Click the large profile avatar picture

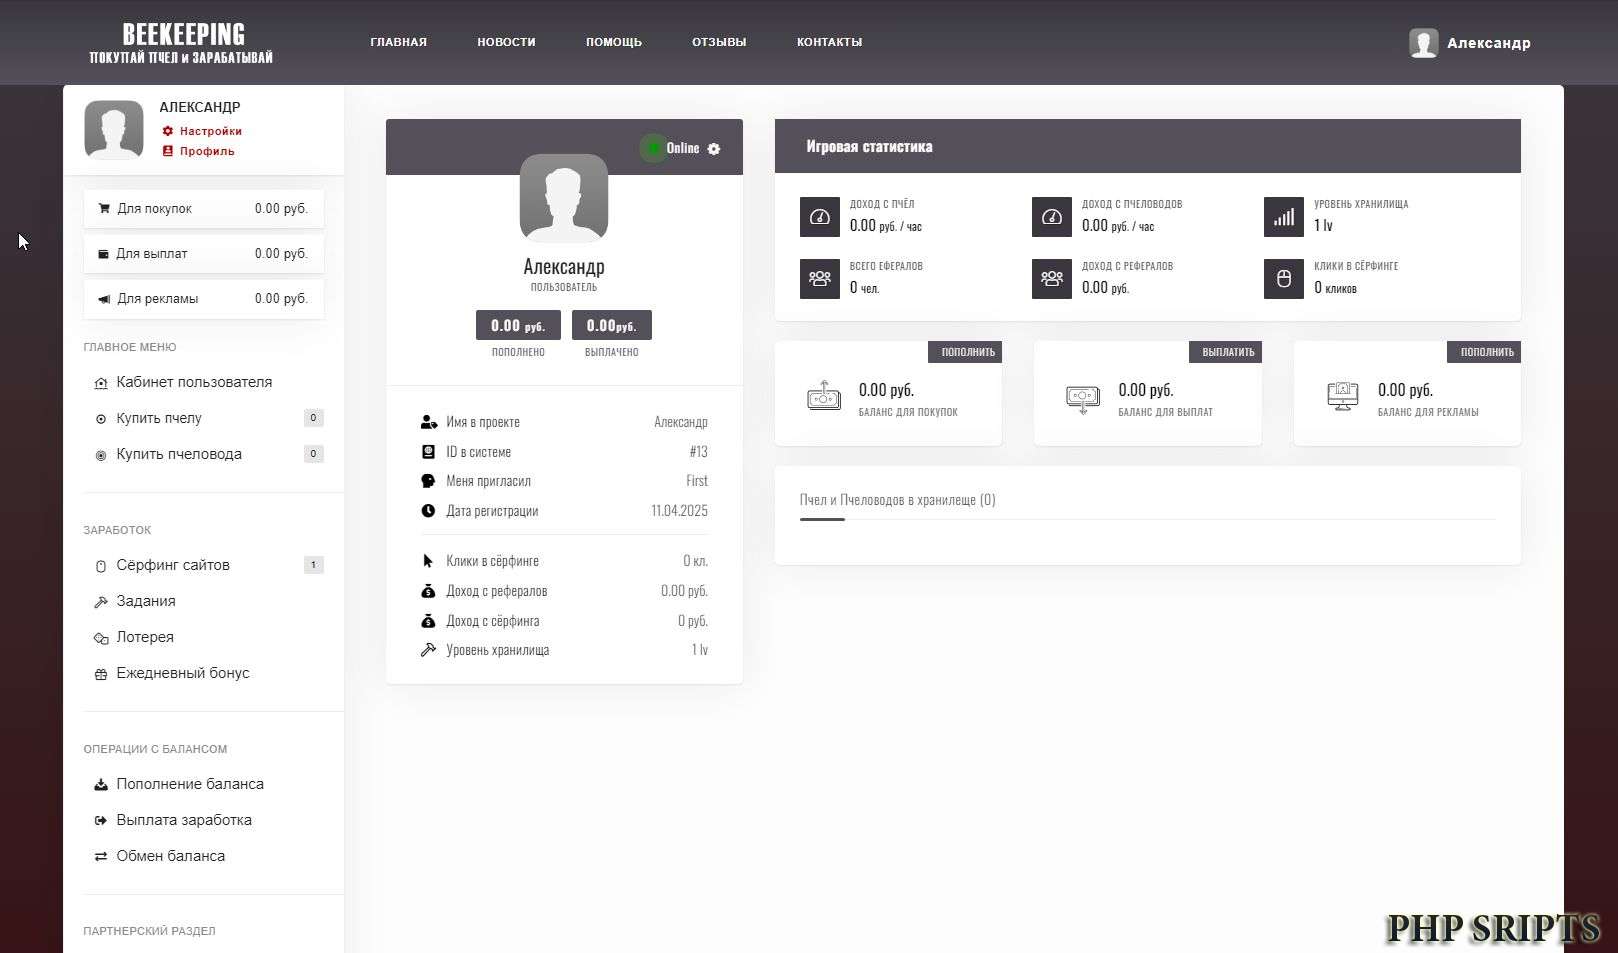[564, 198]
